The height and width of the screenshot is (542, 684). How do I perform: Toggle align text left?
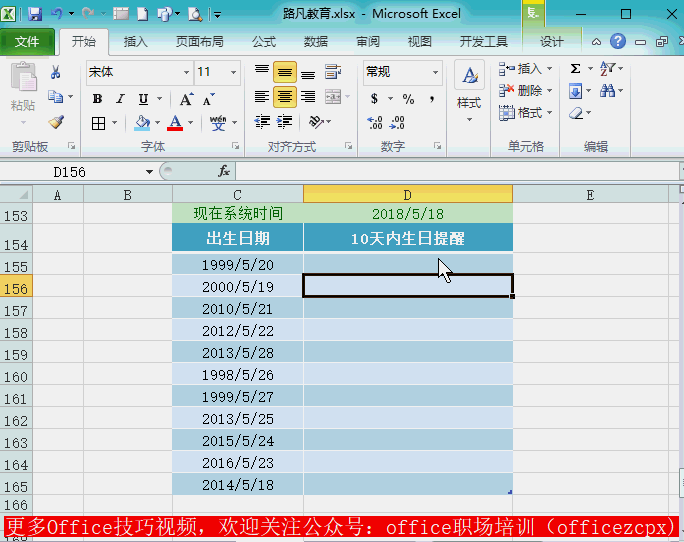pos(262,97)
